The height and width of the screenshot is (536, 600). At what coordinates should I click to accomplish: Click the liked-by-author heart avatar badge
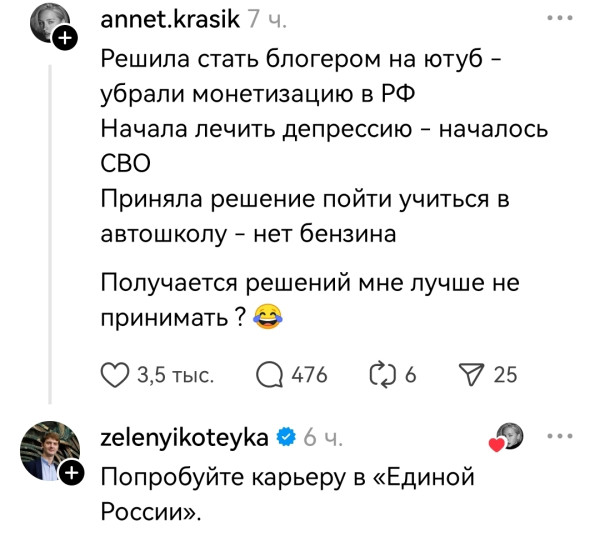point(506,437)
